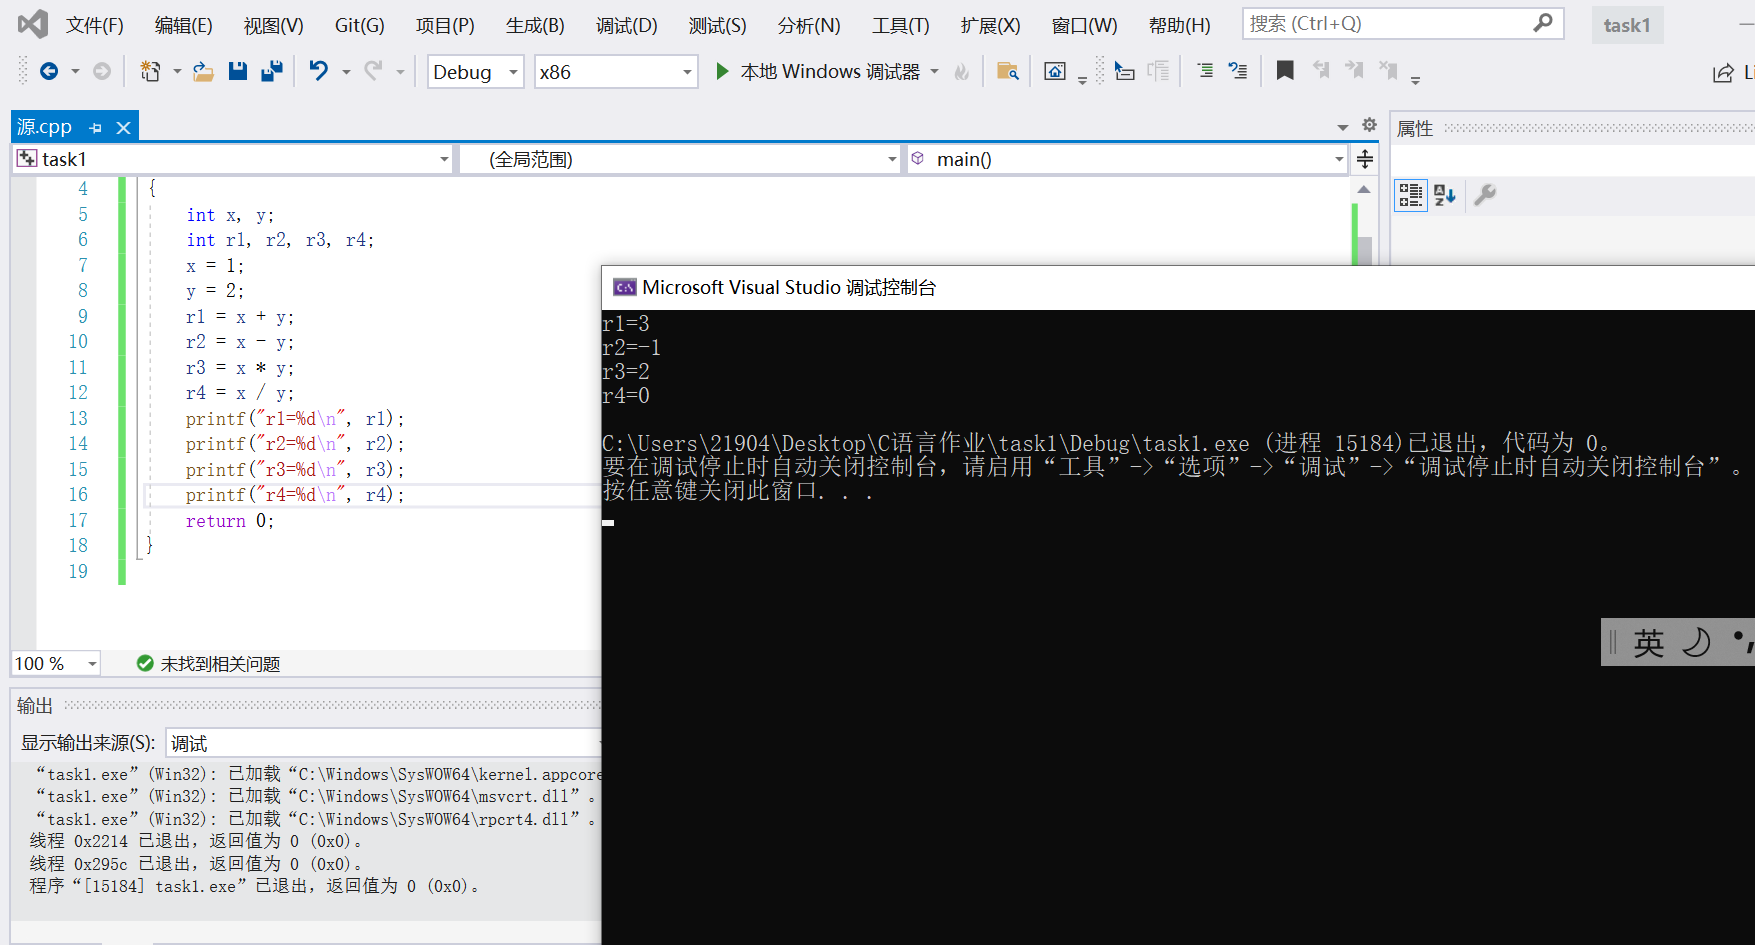Viewport: 1755px width, 945px height.
Task: Save the current file with the disk icon
Action: click(238, 71)
